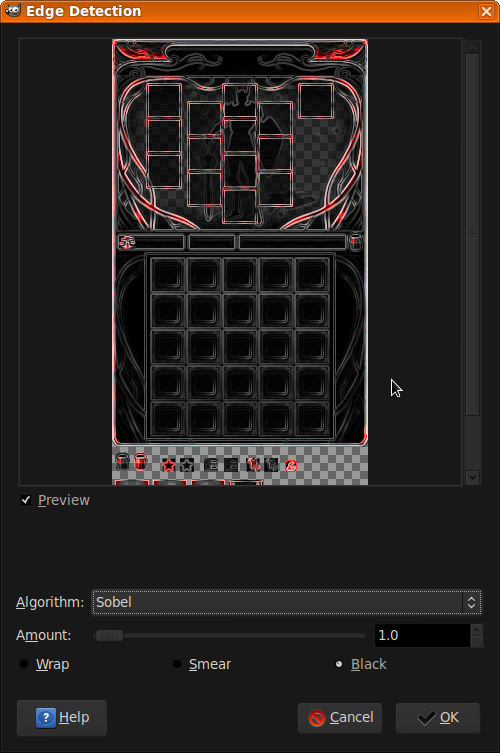This screenshot has width=500, height=753.
Task: Increase Amount with the up stepper arrow
Action: coord(476,630)
